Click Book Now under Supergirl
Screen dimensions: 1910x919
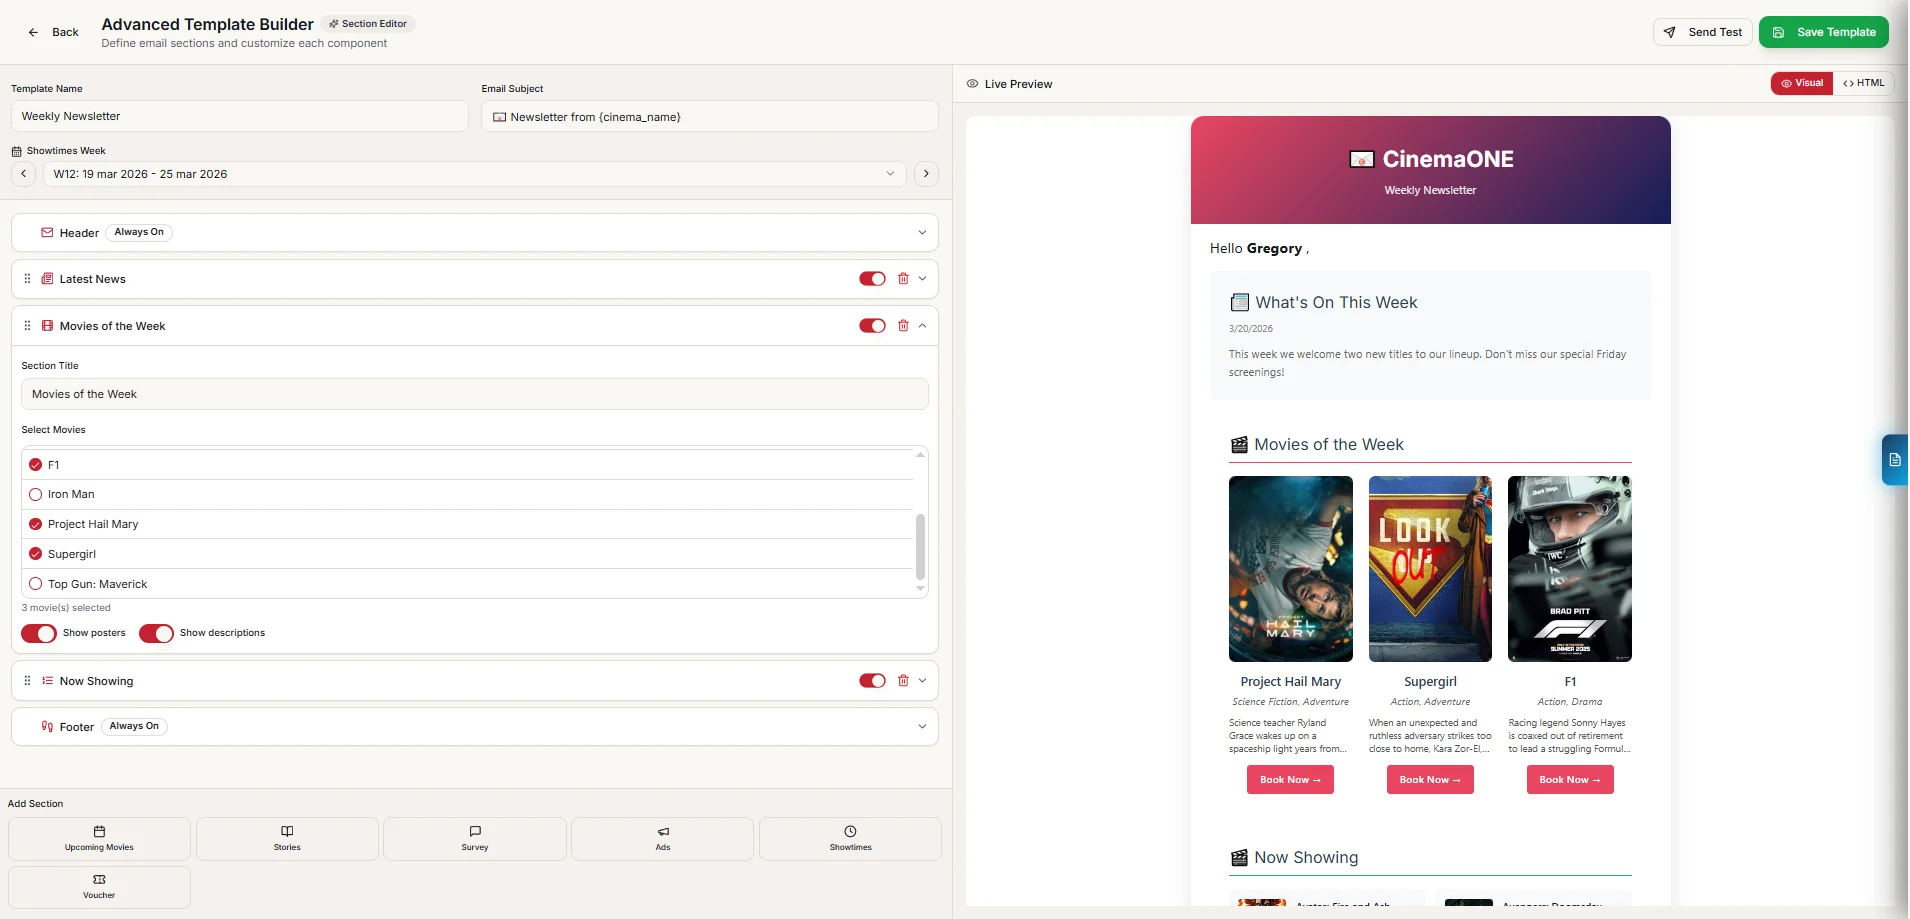click(x=1430, y=780)
